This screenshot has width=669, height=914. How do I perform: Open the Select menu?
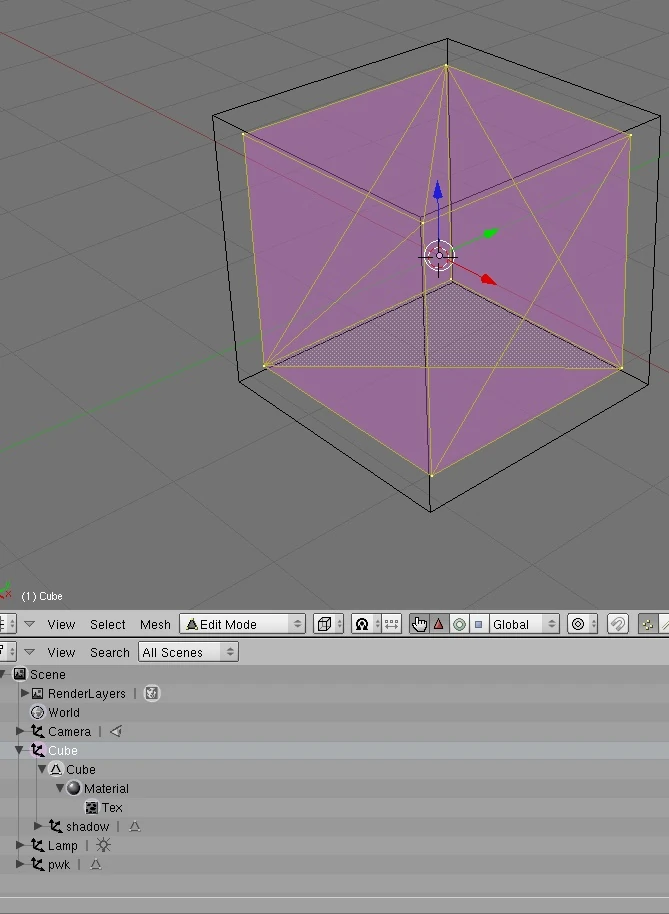[108, 624]
